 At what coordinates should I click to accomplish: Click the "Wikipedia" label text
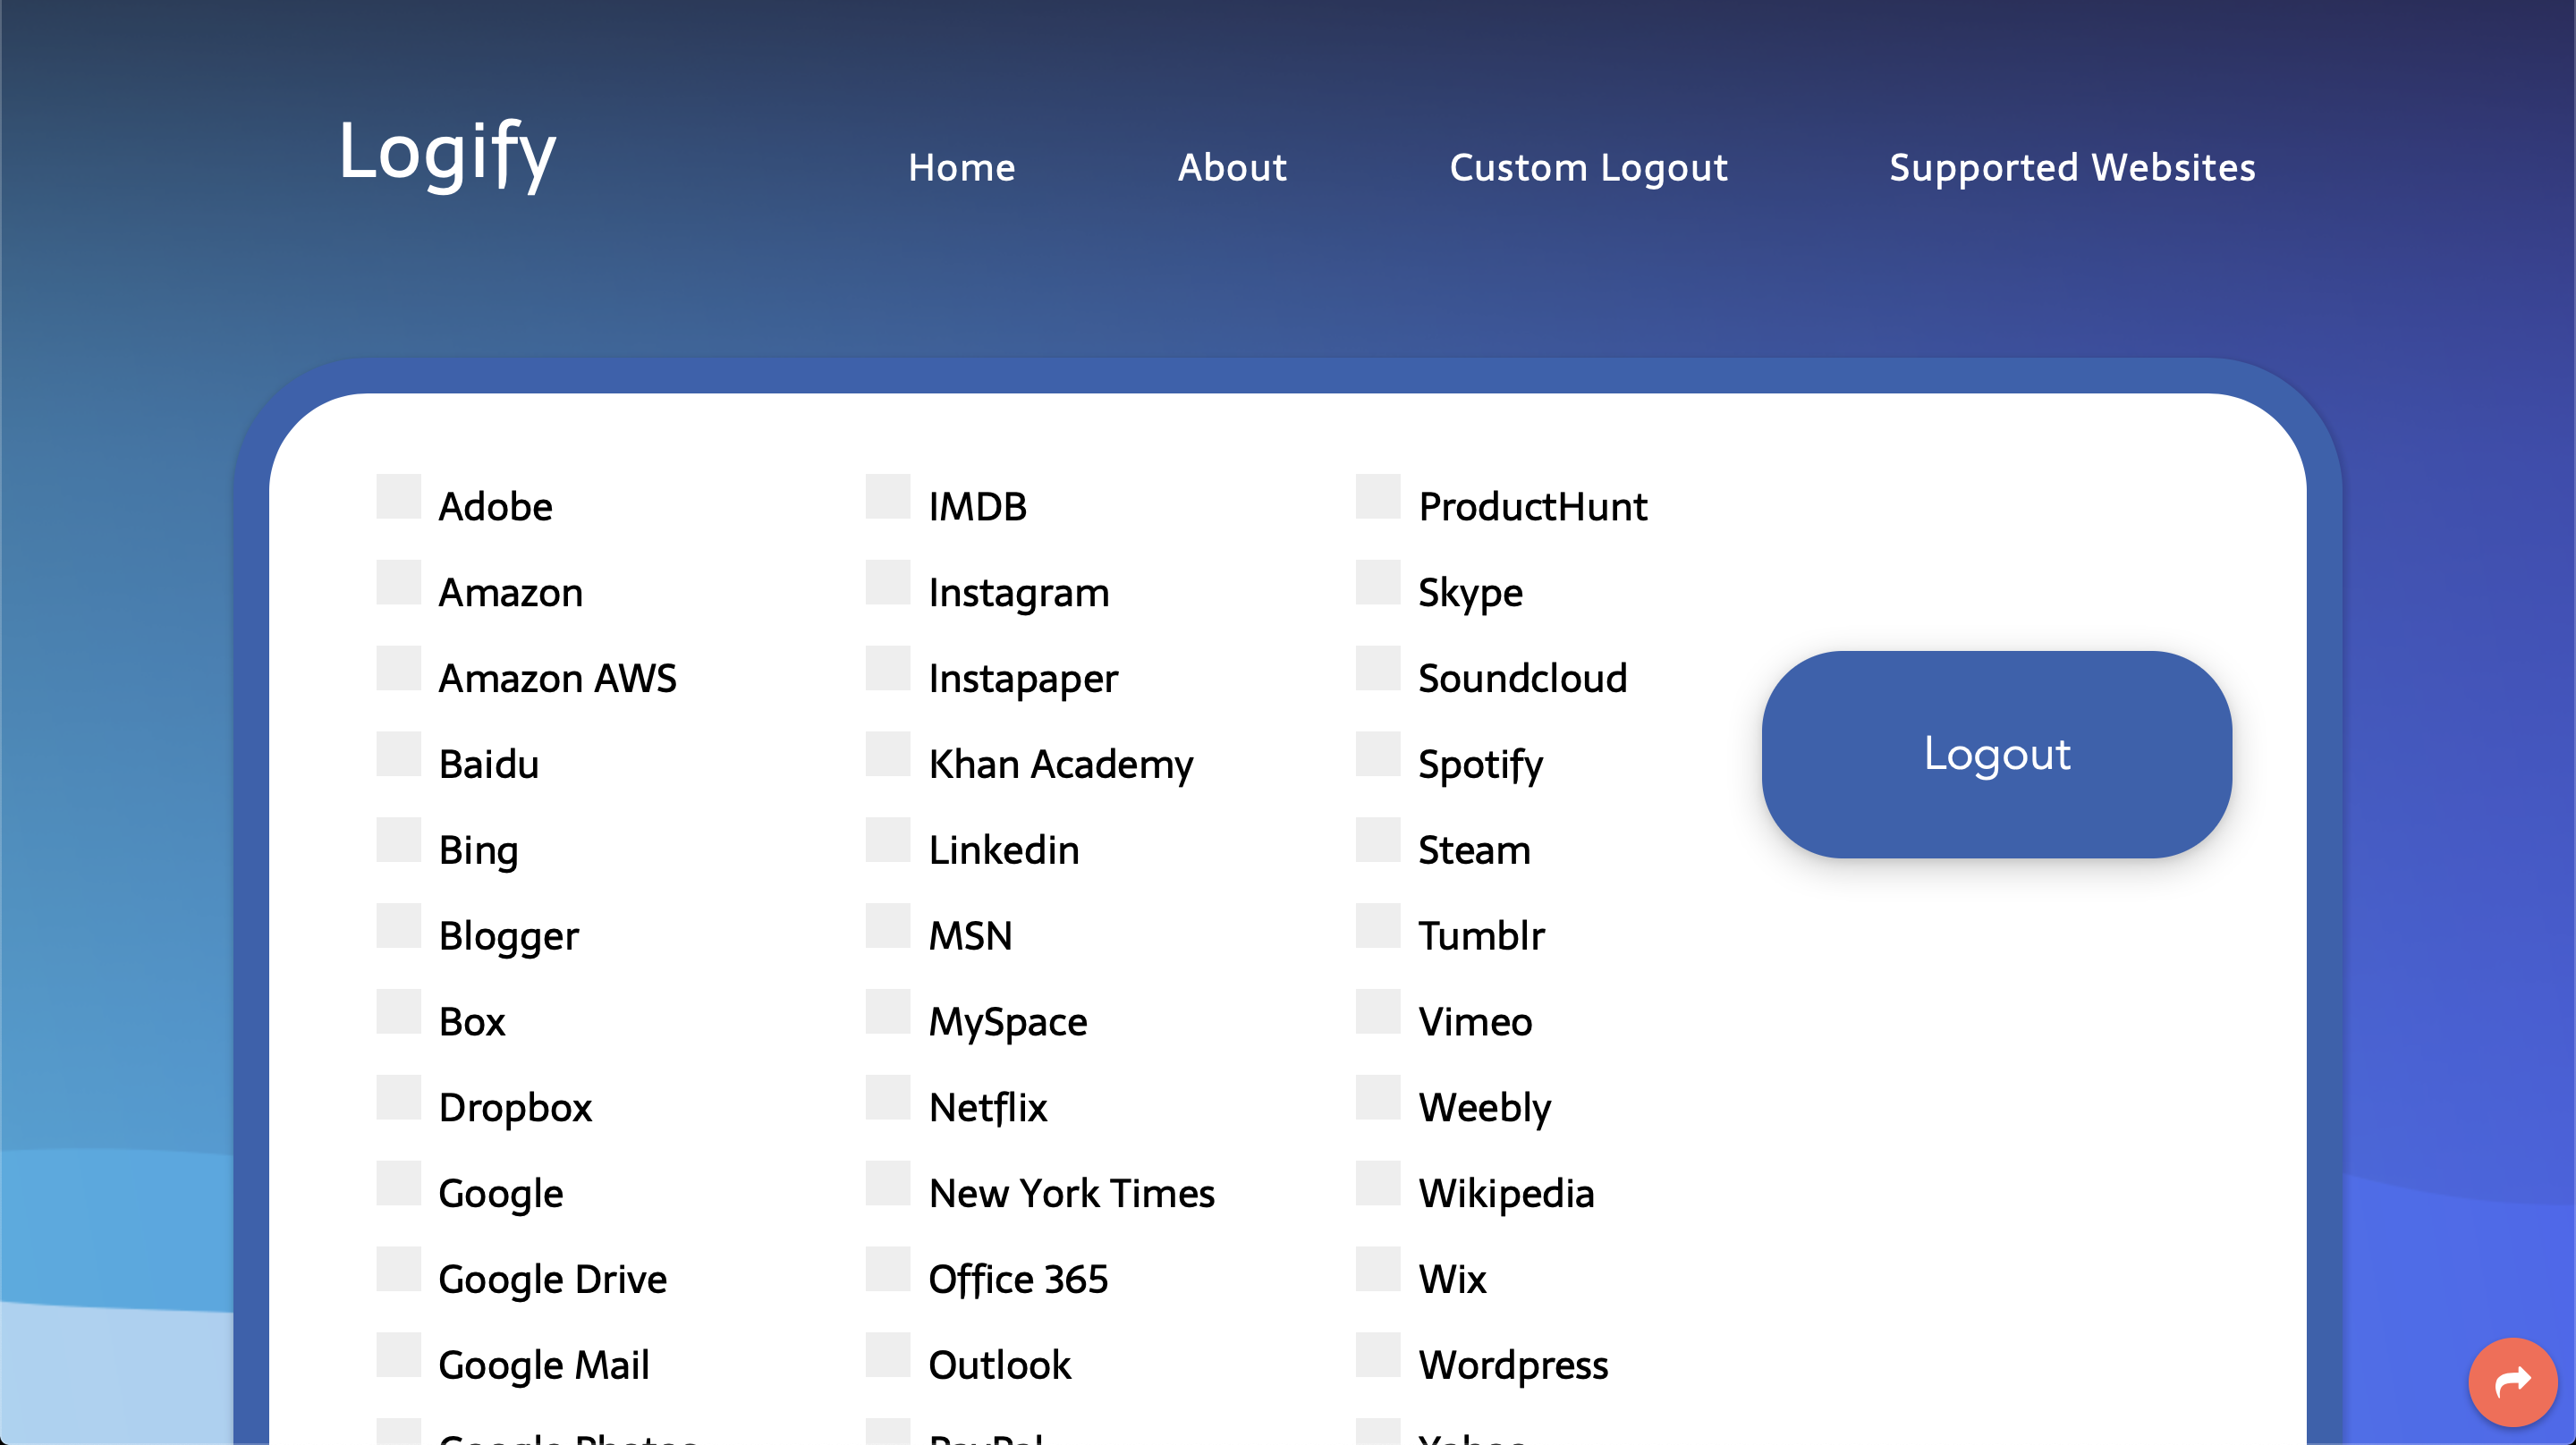click(x=1506, y=1196)
